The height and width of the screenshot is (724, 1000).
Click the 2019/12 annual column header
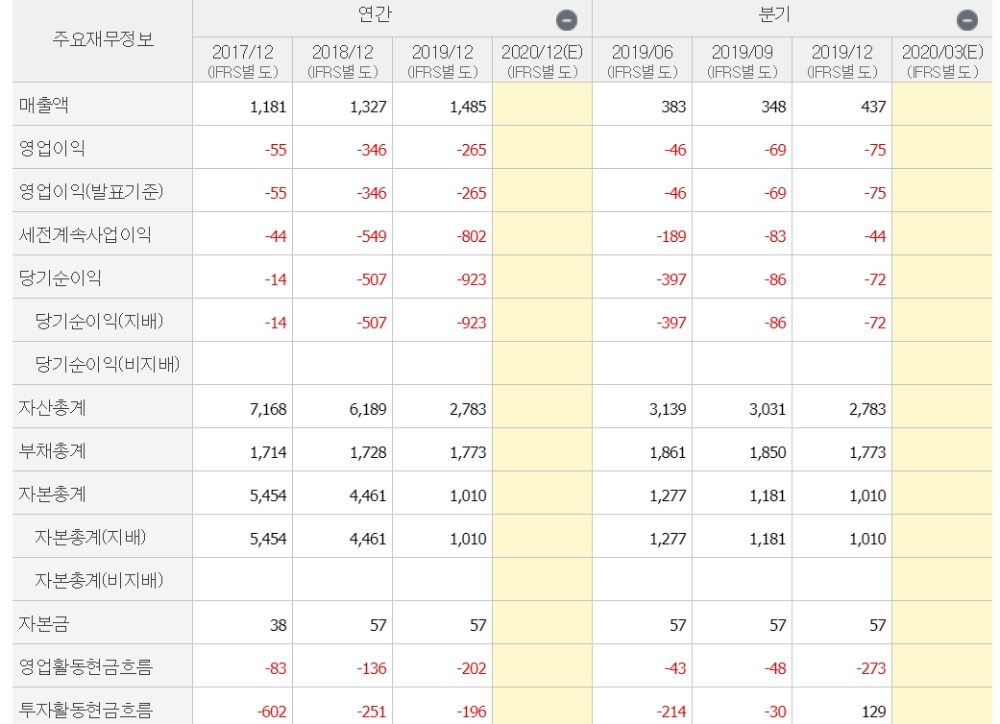pyautogui.click(x=442, y=60)
